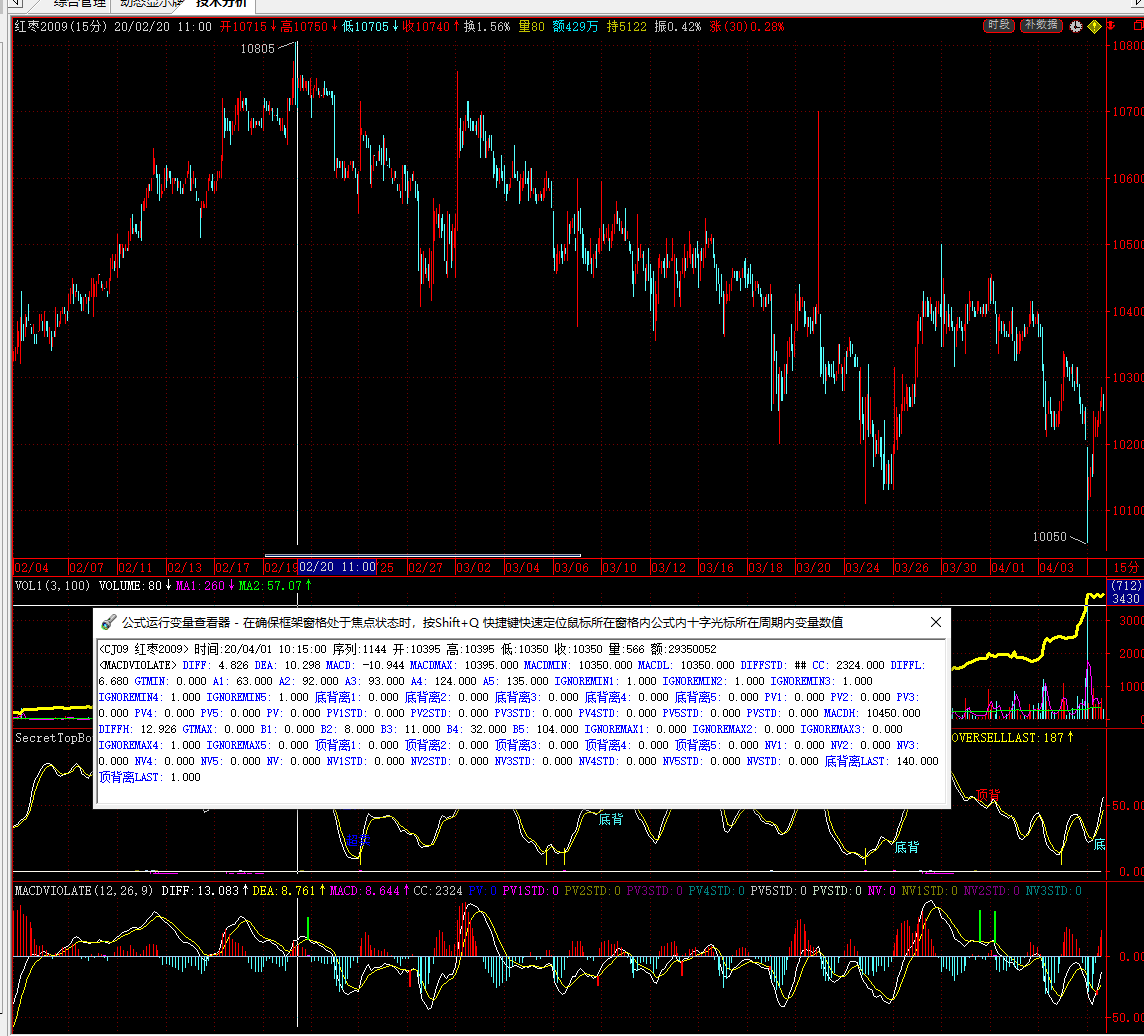The height and width of the screenshot is (1036, 1144).
Task: Jump to the 03/18 date marker
Action: coord(765,568)
